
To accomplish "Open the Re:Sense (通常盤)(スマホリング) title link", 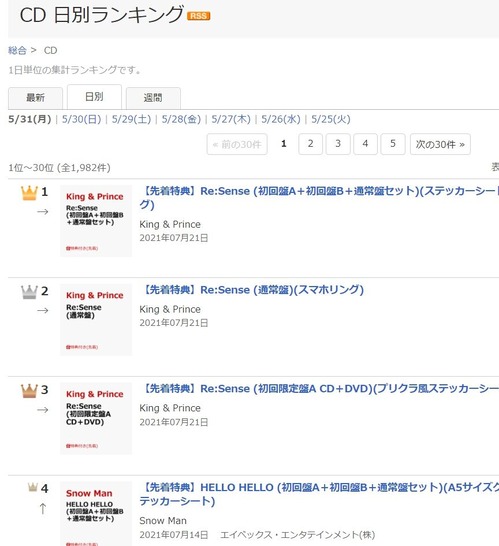I will (x=252, y=290).
